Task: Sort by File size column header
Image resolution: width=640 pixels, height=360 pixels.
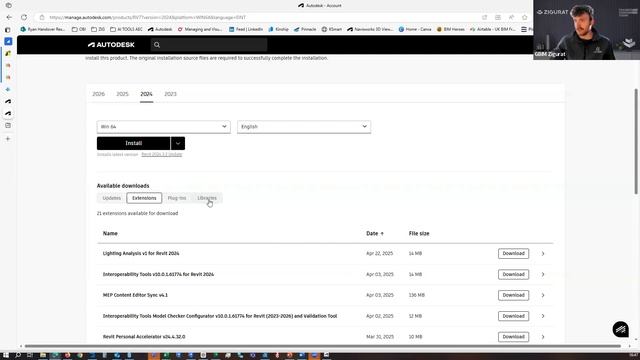Action: [419, 233]
